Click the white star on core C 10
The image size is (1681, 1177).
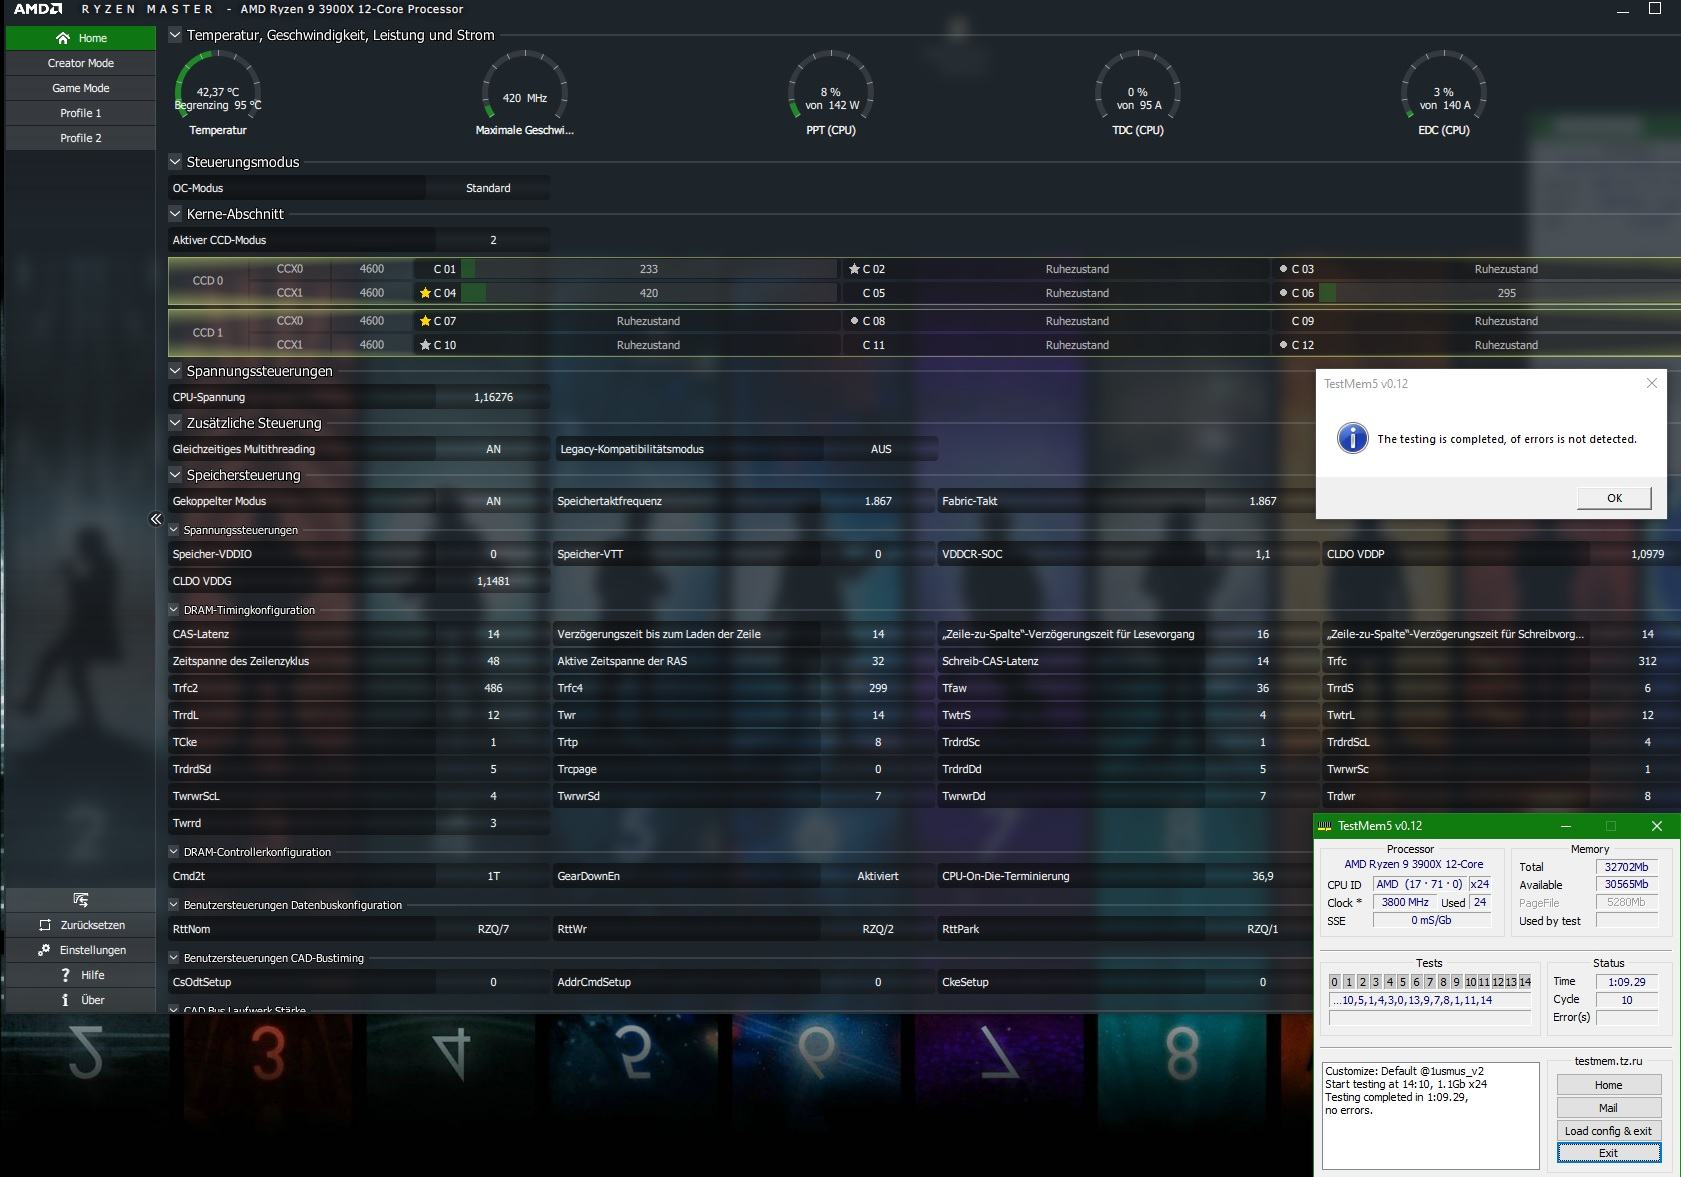(x=425, y=345)
